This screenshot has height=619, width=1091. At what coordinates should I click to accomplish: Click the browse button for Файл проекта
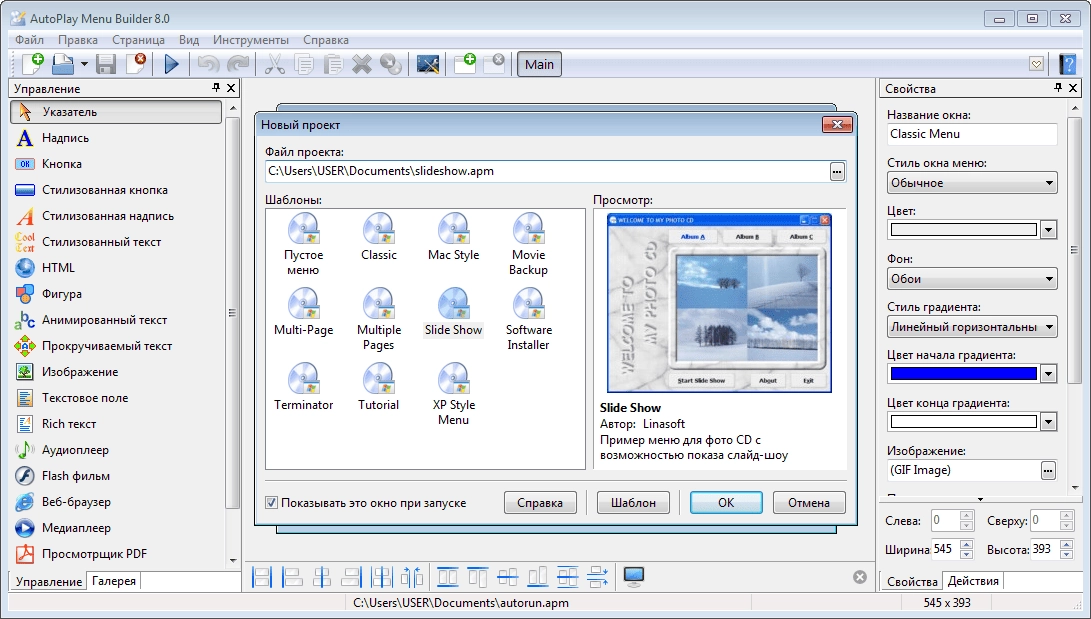click(x=837, y=171)
